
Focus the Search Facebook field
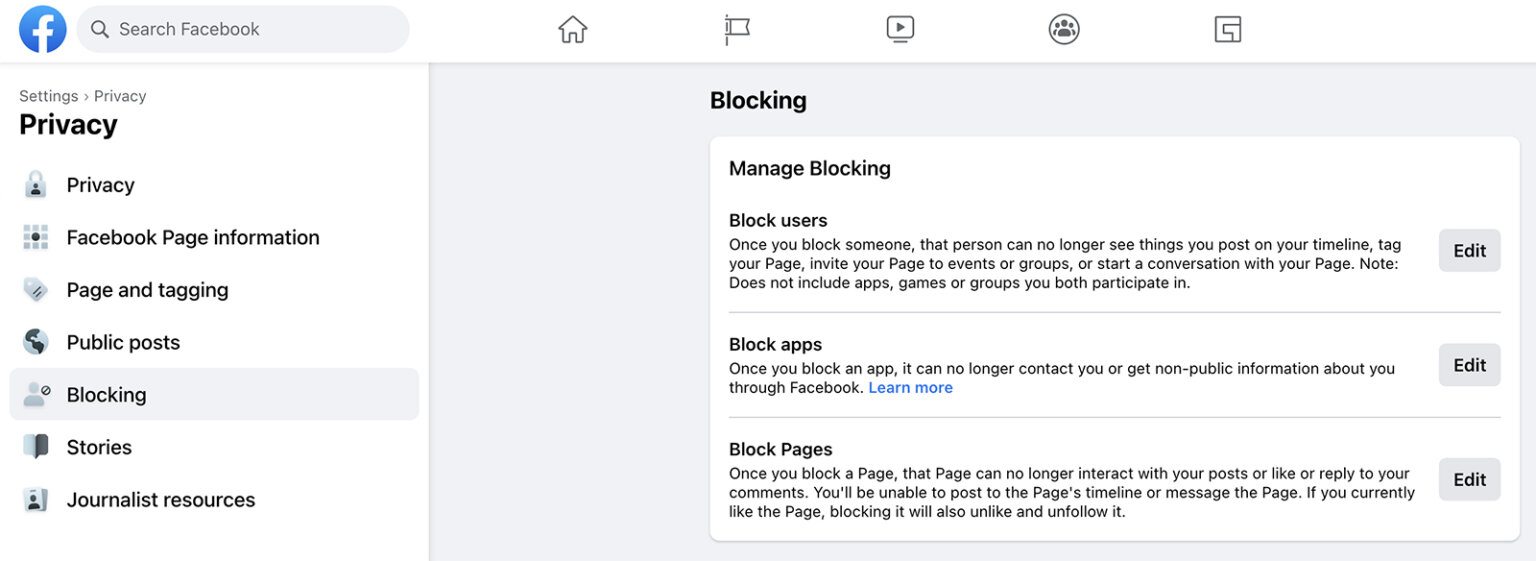(x=250, y=29)
